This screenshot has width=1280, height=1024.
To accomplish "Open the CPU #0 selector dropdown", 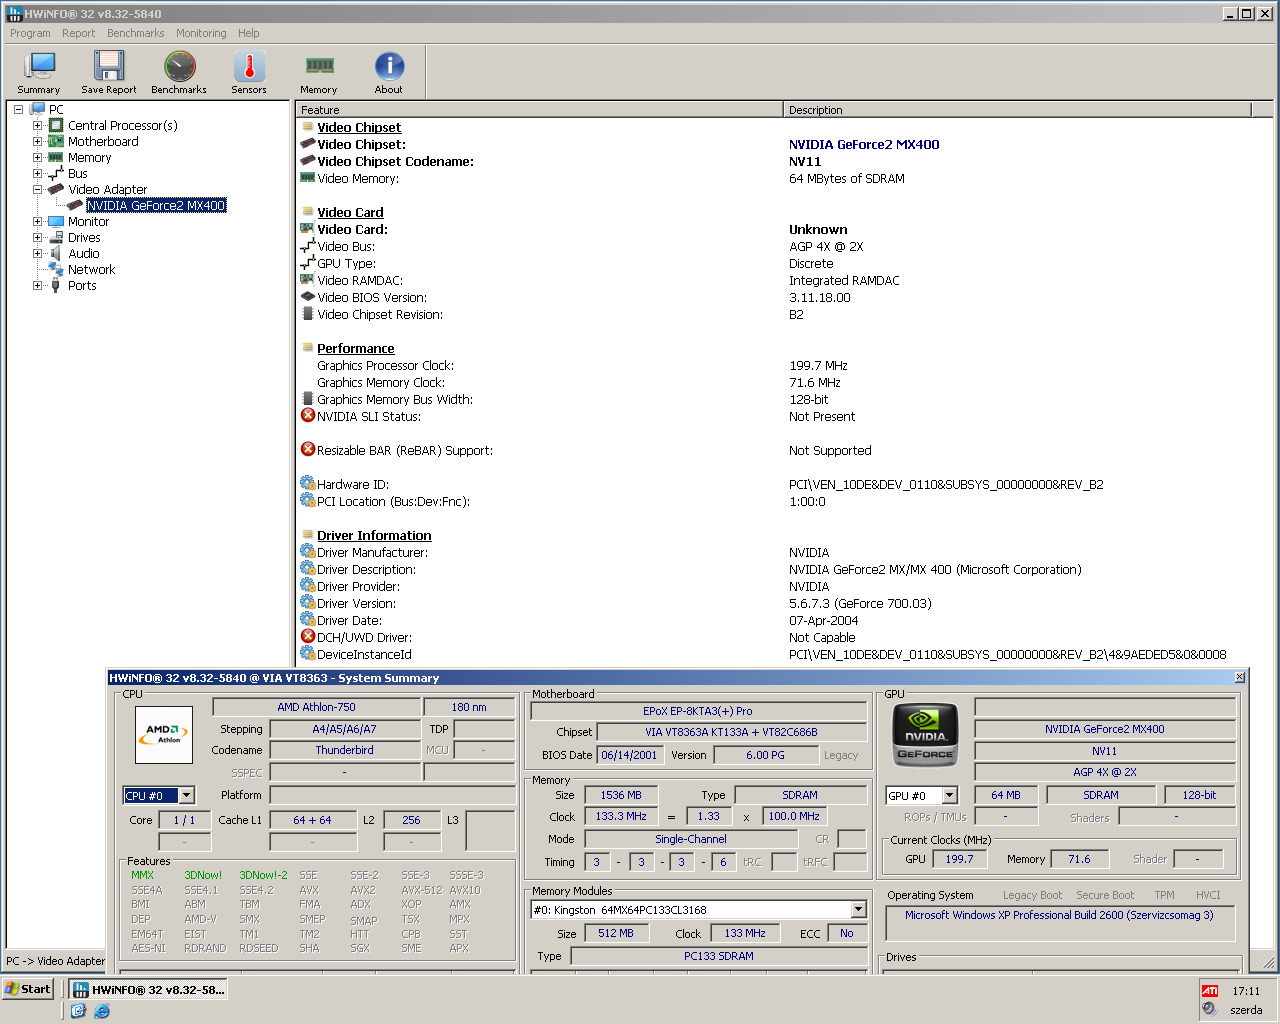I will pyautogui.click(x=187, y=796).
